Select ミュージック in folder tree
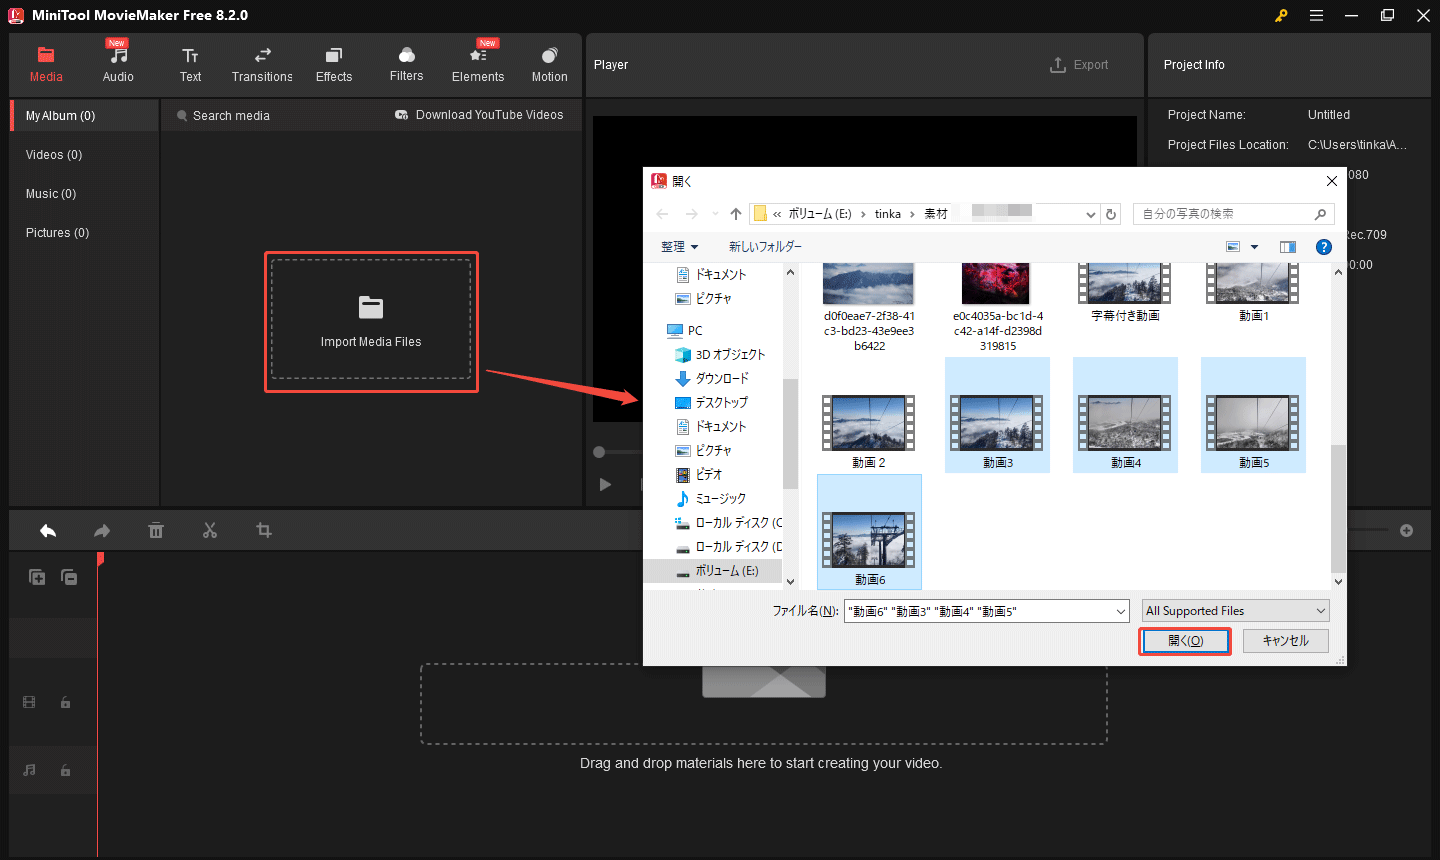 (711, 499)
